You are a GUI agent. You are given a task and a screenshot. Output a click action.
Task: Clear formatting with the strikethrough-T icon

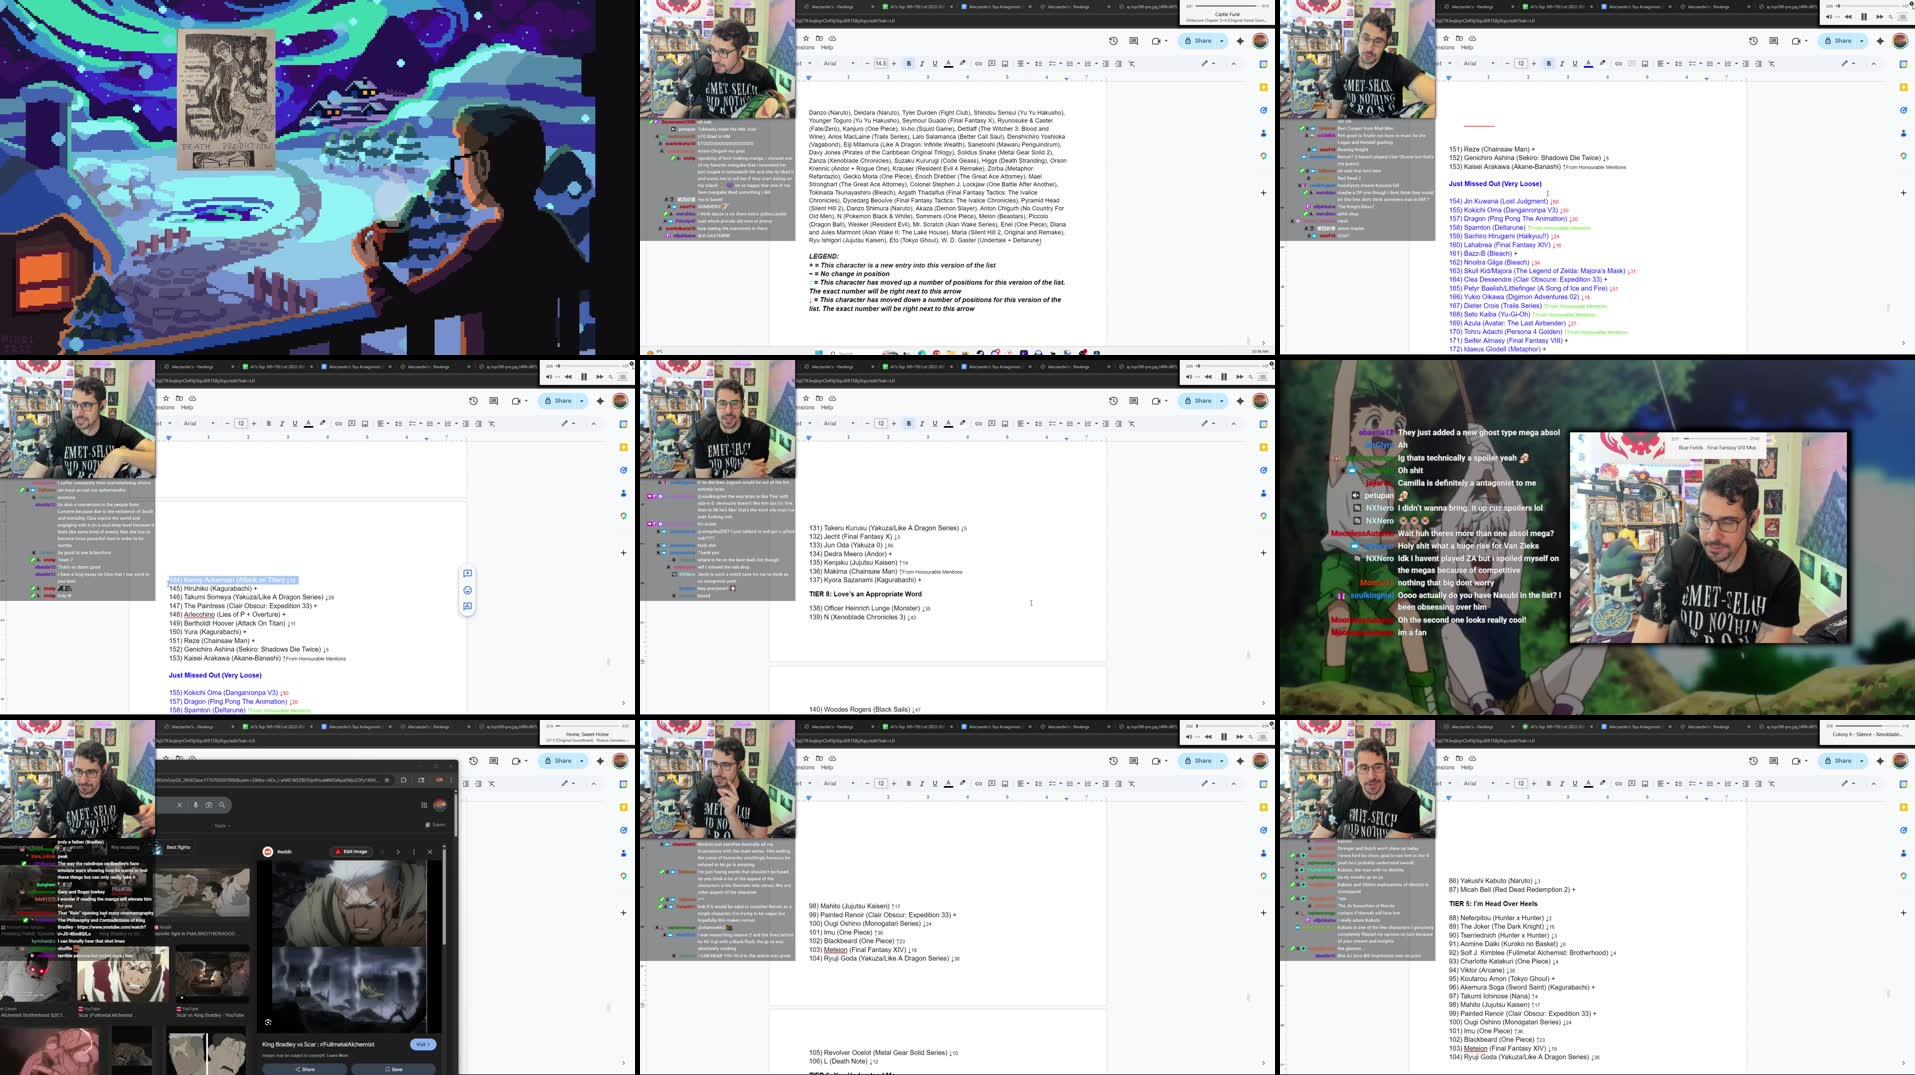(1131, 62)
